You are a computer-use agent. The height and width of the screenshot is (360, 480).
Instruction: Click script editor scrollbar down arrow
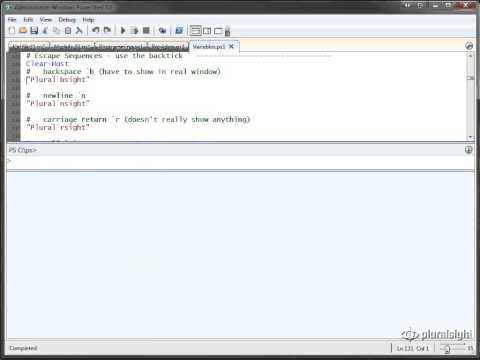(470, 137)
